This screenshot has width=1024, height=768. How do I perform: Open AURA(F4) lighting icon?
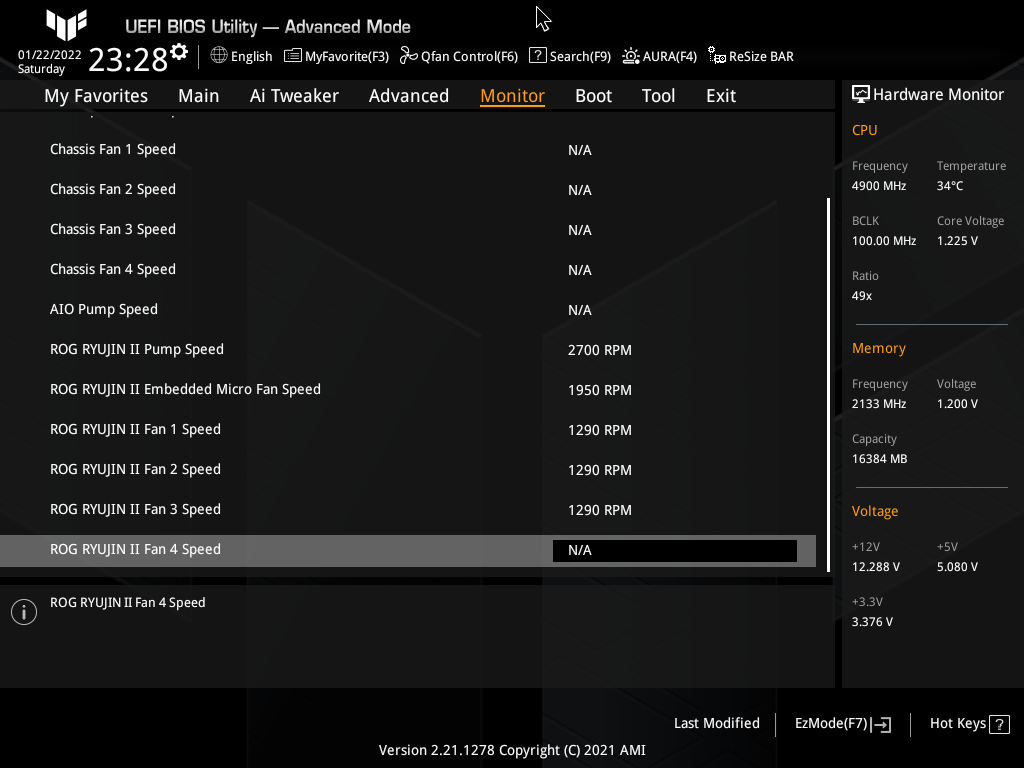tap(630, 56)
